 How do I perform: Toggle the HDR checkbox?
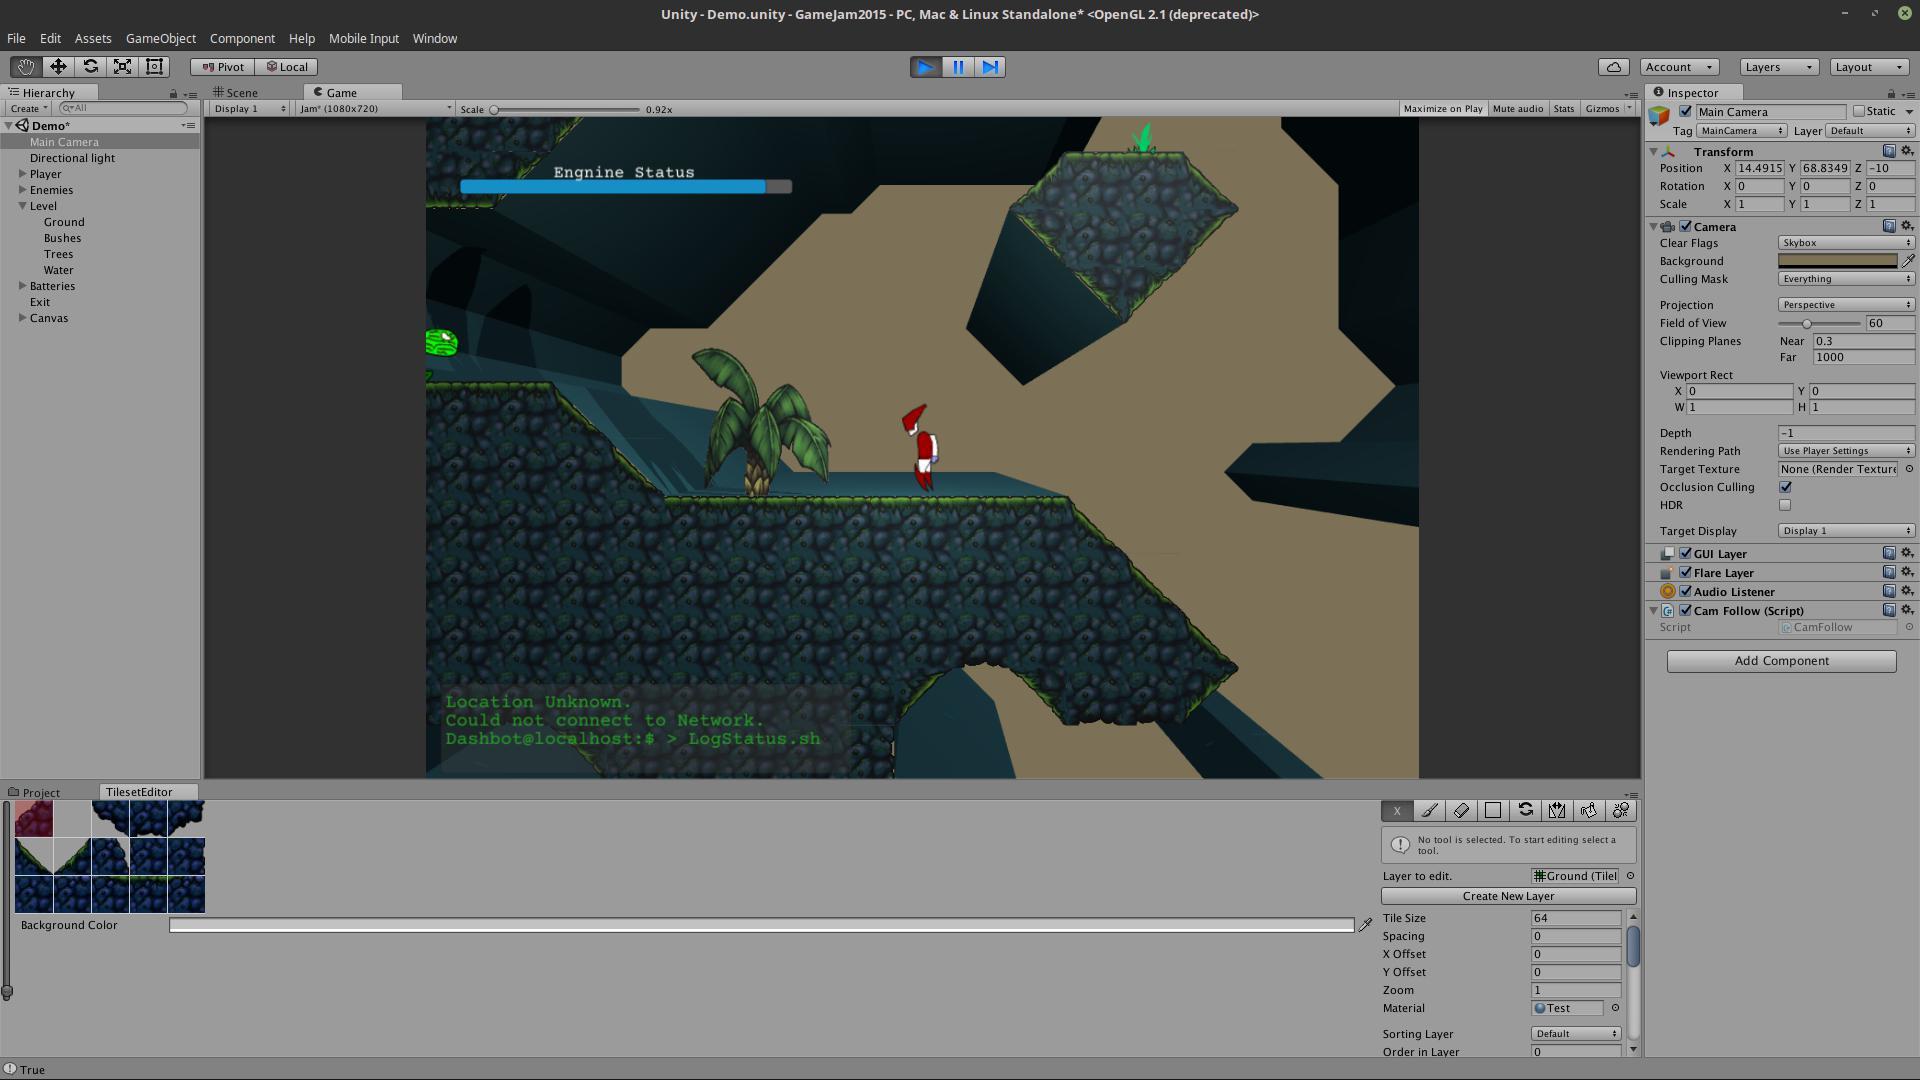[1785, 505]
